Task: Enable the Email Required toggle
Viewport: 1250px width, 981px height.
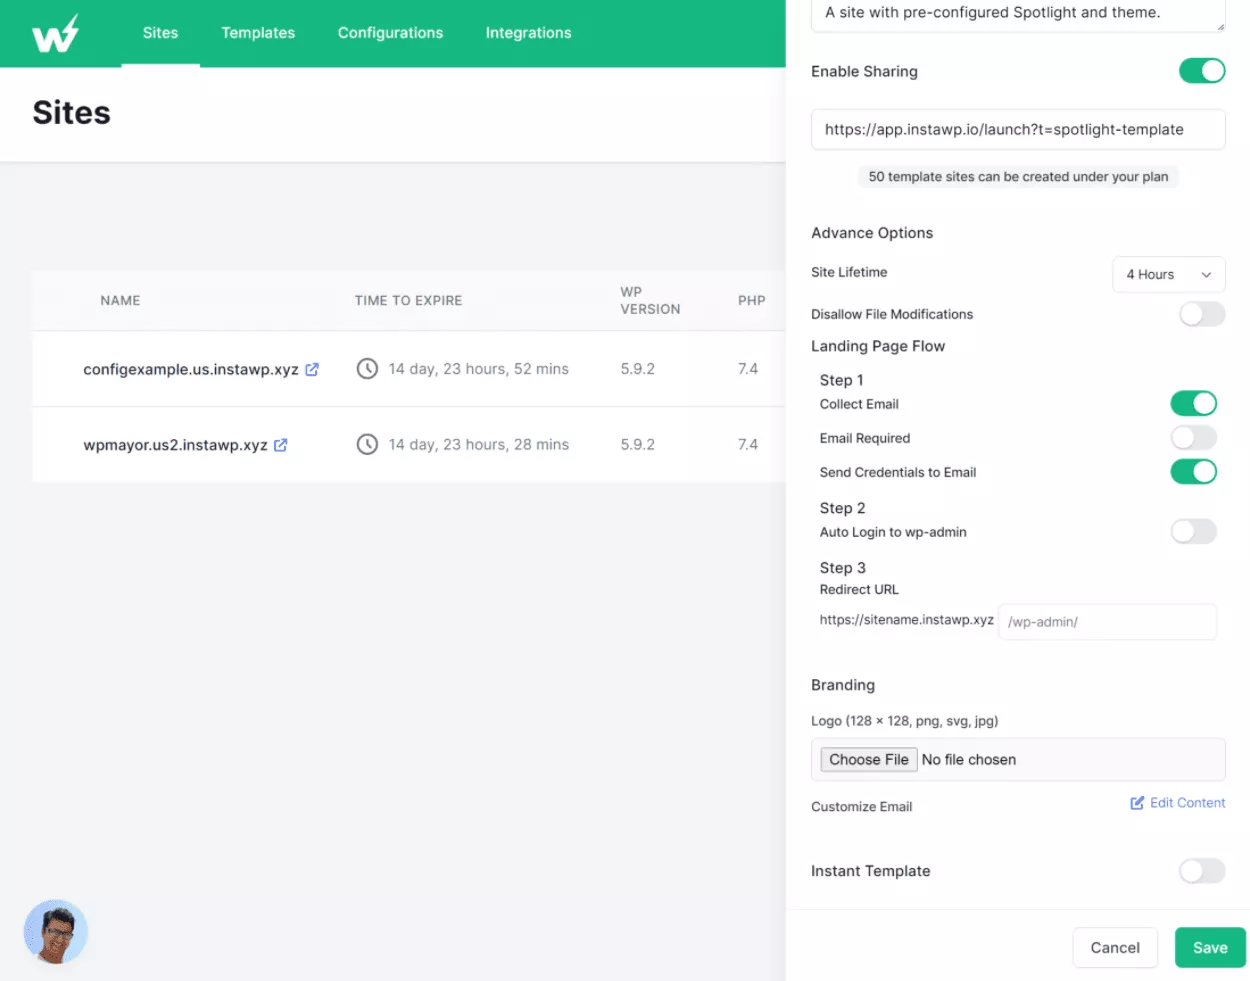Action: pyautogui.click(x=1194, y=437)
